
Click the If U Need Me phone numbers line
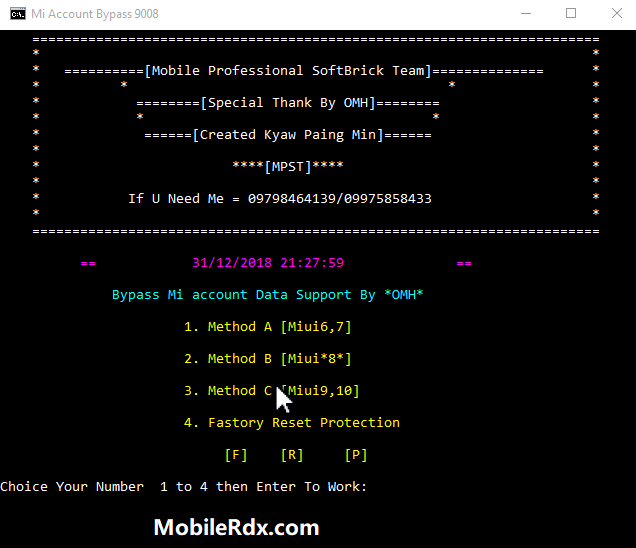[280, 199]
